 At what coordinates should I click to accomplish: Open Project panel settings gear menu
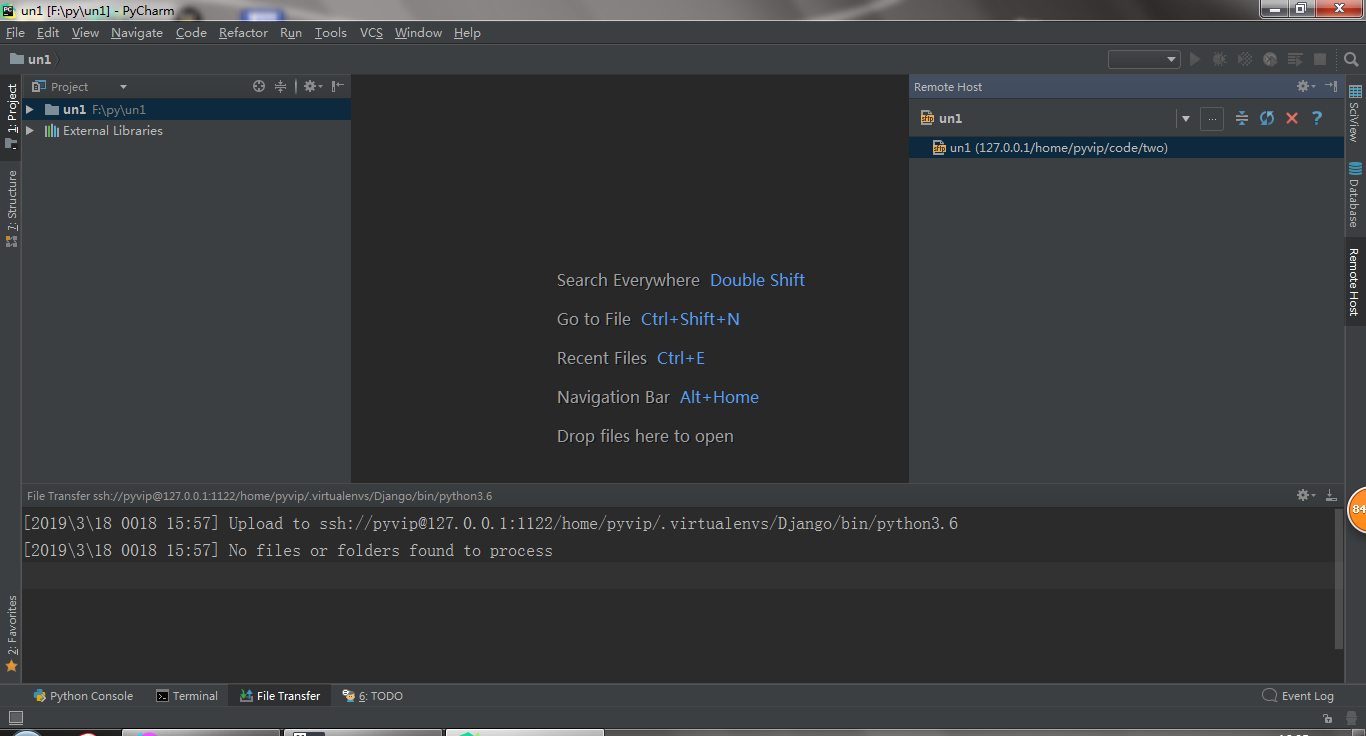point(311,86)
